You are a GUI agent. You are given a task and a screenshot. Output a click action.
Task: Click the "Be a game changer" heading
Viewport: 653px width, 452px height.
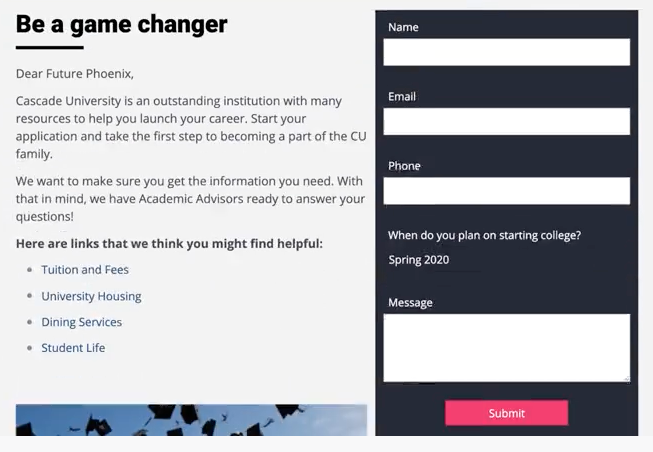tap(122, 24)
